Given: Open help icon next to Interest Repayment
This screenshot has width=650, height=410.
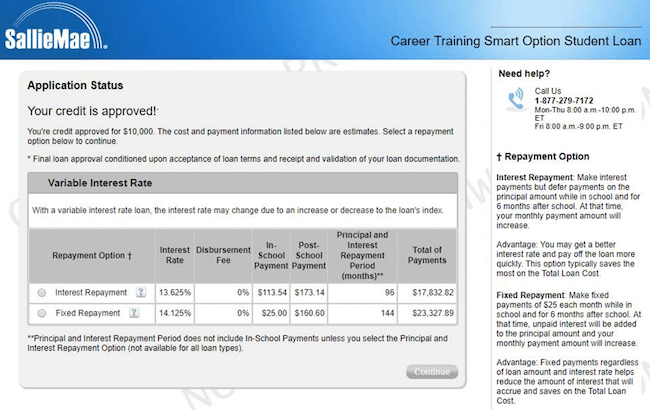Looking at the screenshot, I should point(141,292).
